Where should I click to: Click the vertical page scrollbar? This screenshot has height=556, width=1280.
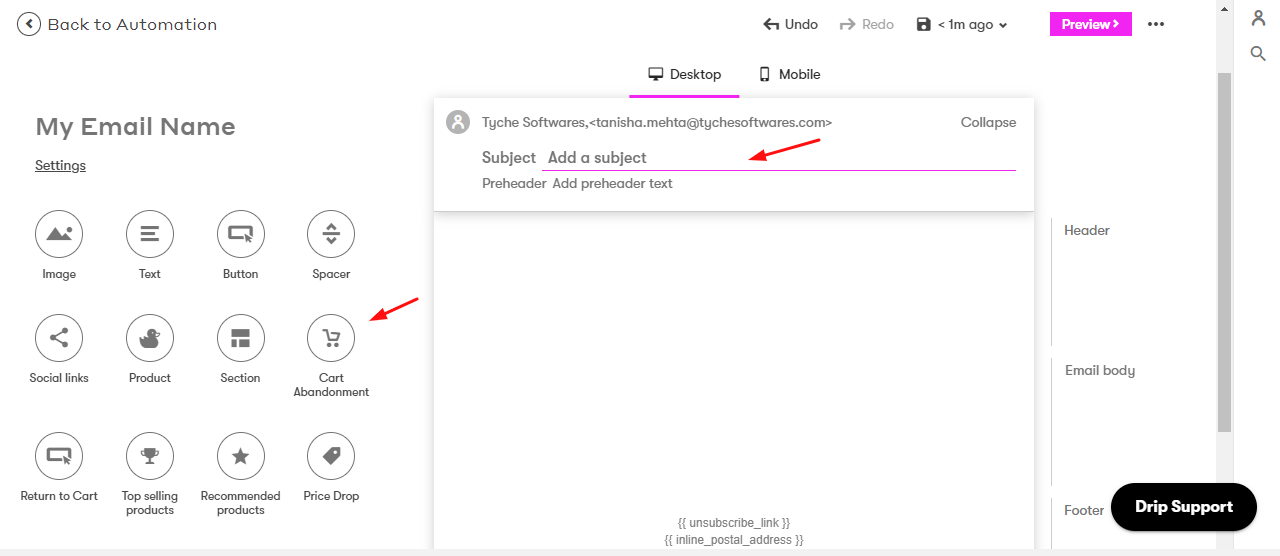(1224, 252)
